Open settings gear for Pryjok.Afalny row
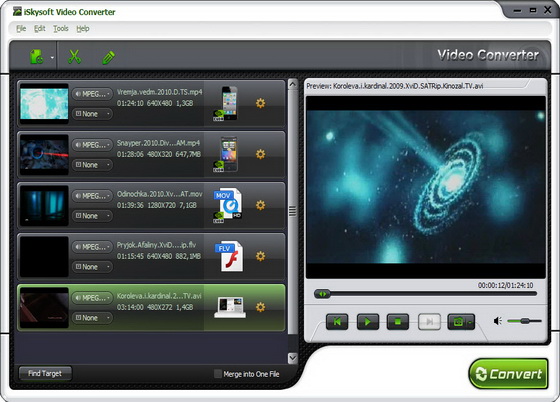Viewport: 560px width, 402px height. 260,256
